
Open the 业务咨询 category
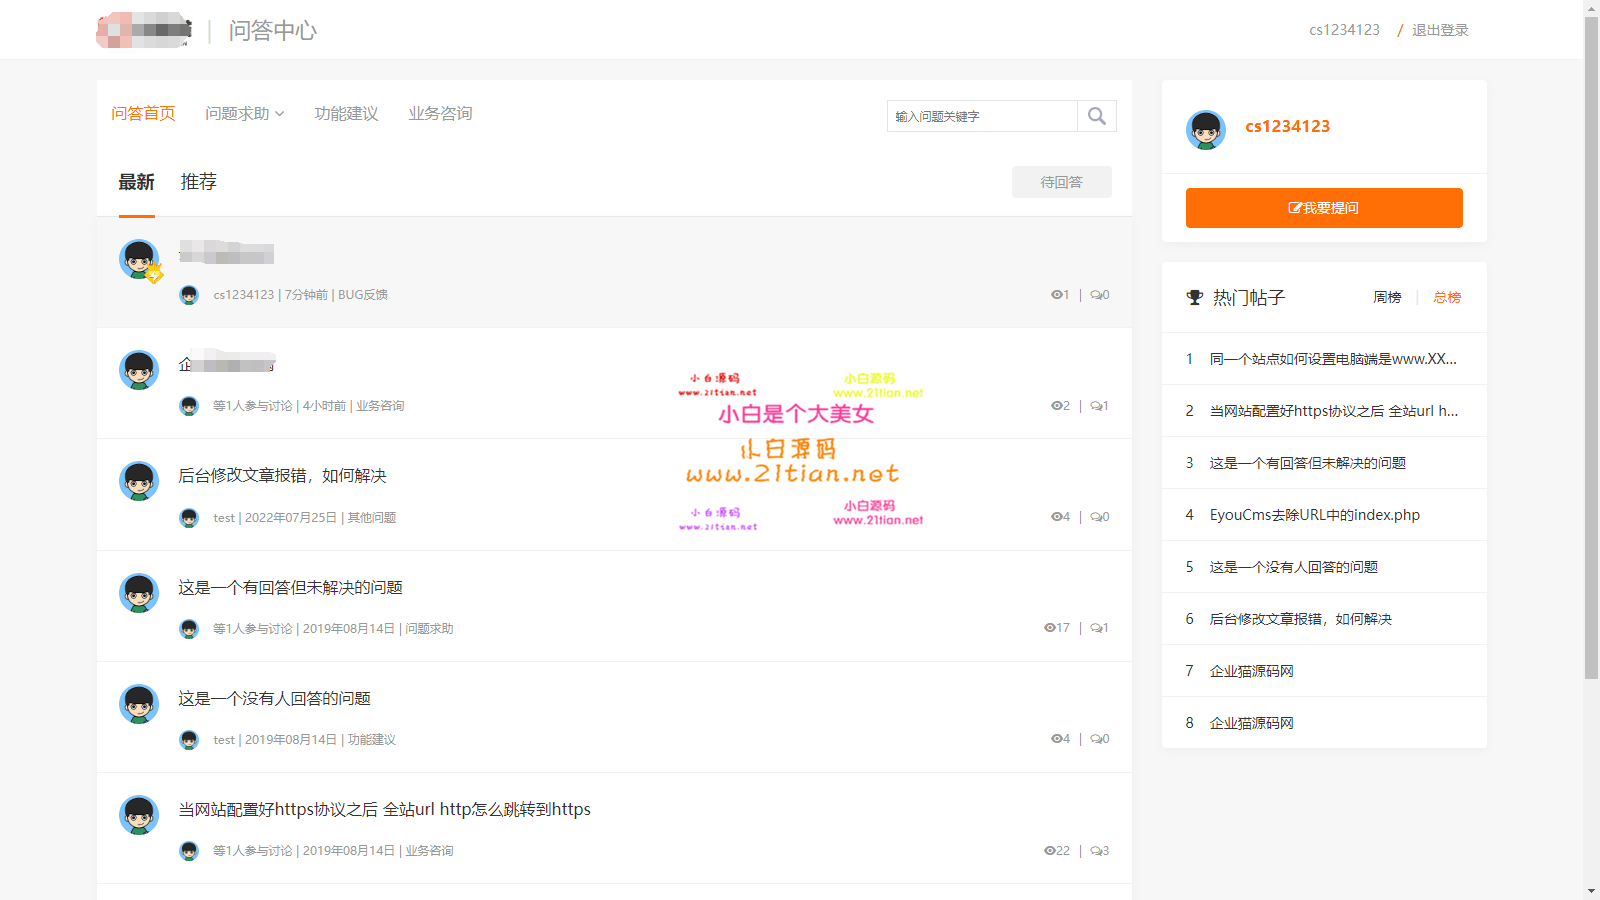tap(440, 114)
